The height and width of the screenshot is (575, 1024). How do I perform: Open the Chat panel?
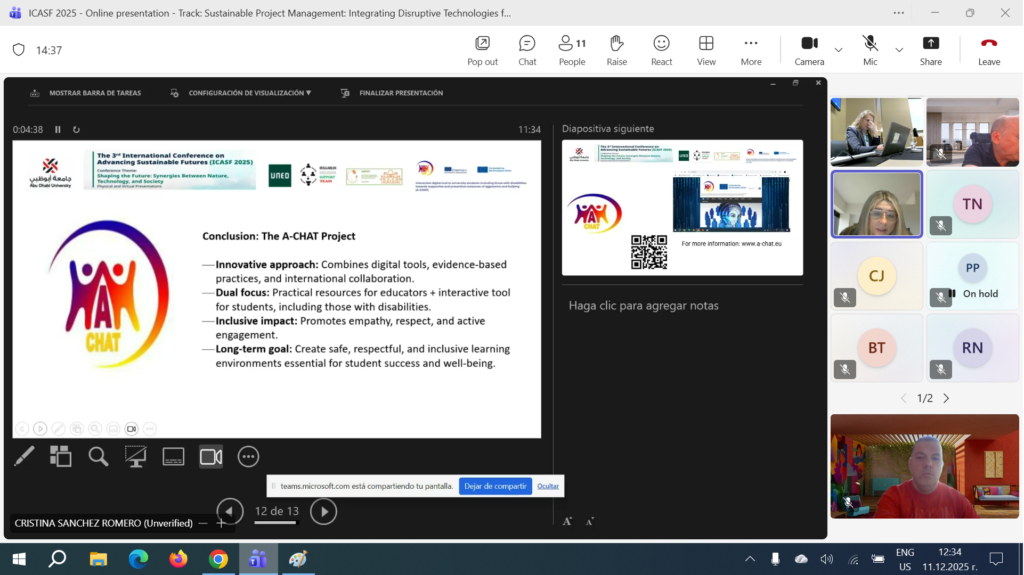[527, 49]
